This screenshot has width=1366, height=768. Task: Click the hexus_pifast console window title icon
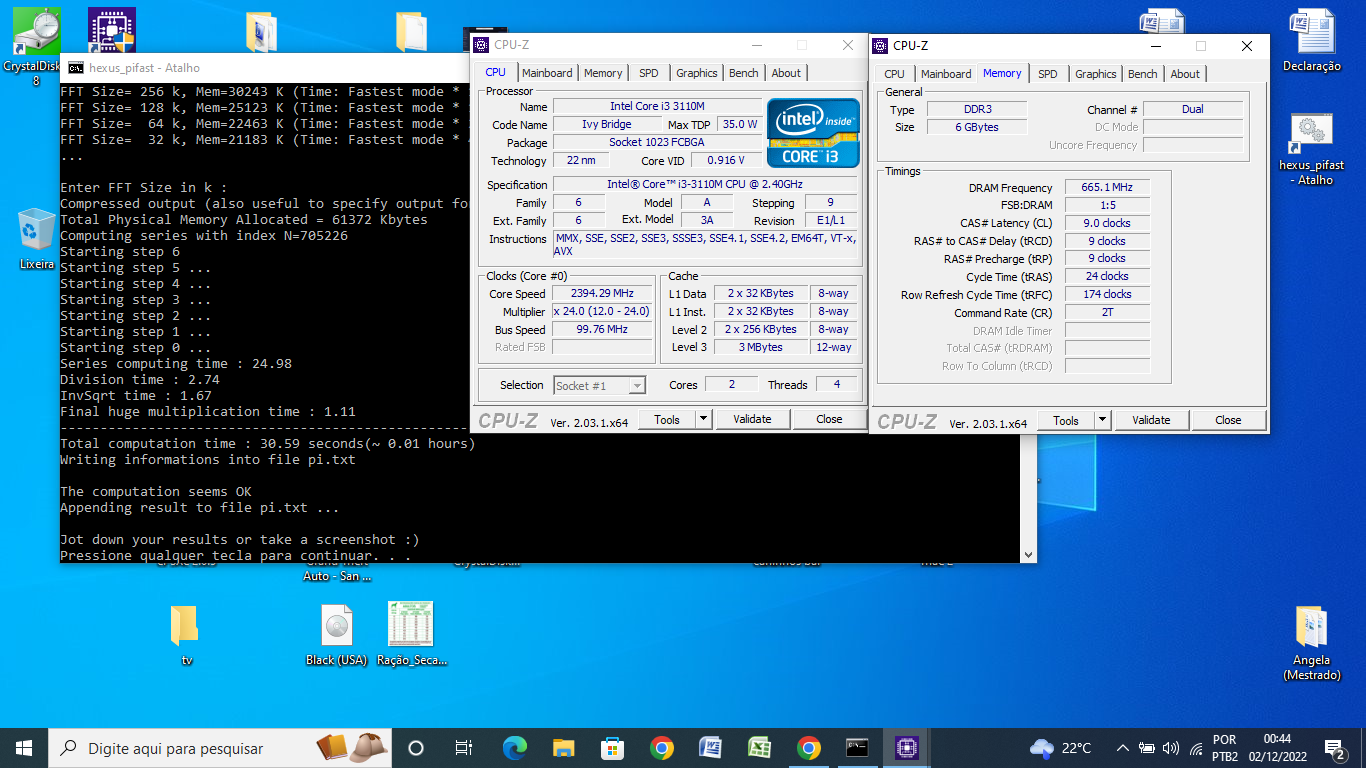(x=75, y=68)
